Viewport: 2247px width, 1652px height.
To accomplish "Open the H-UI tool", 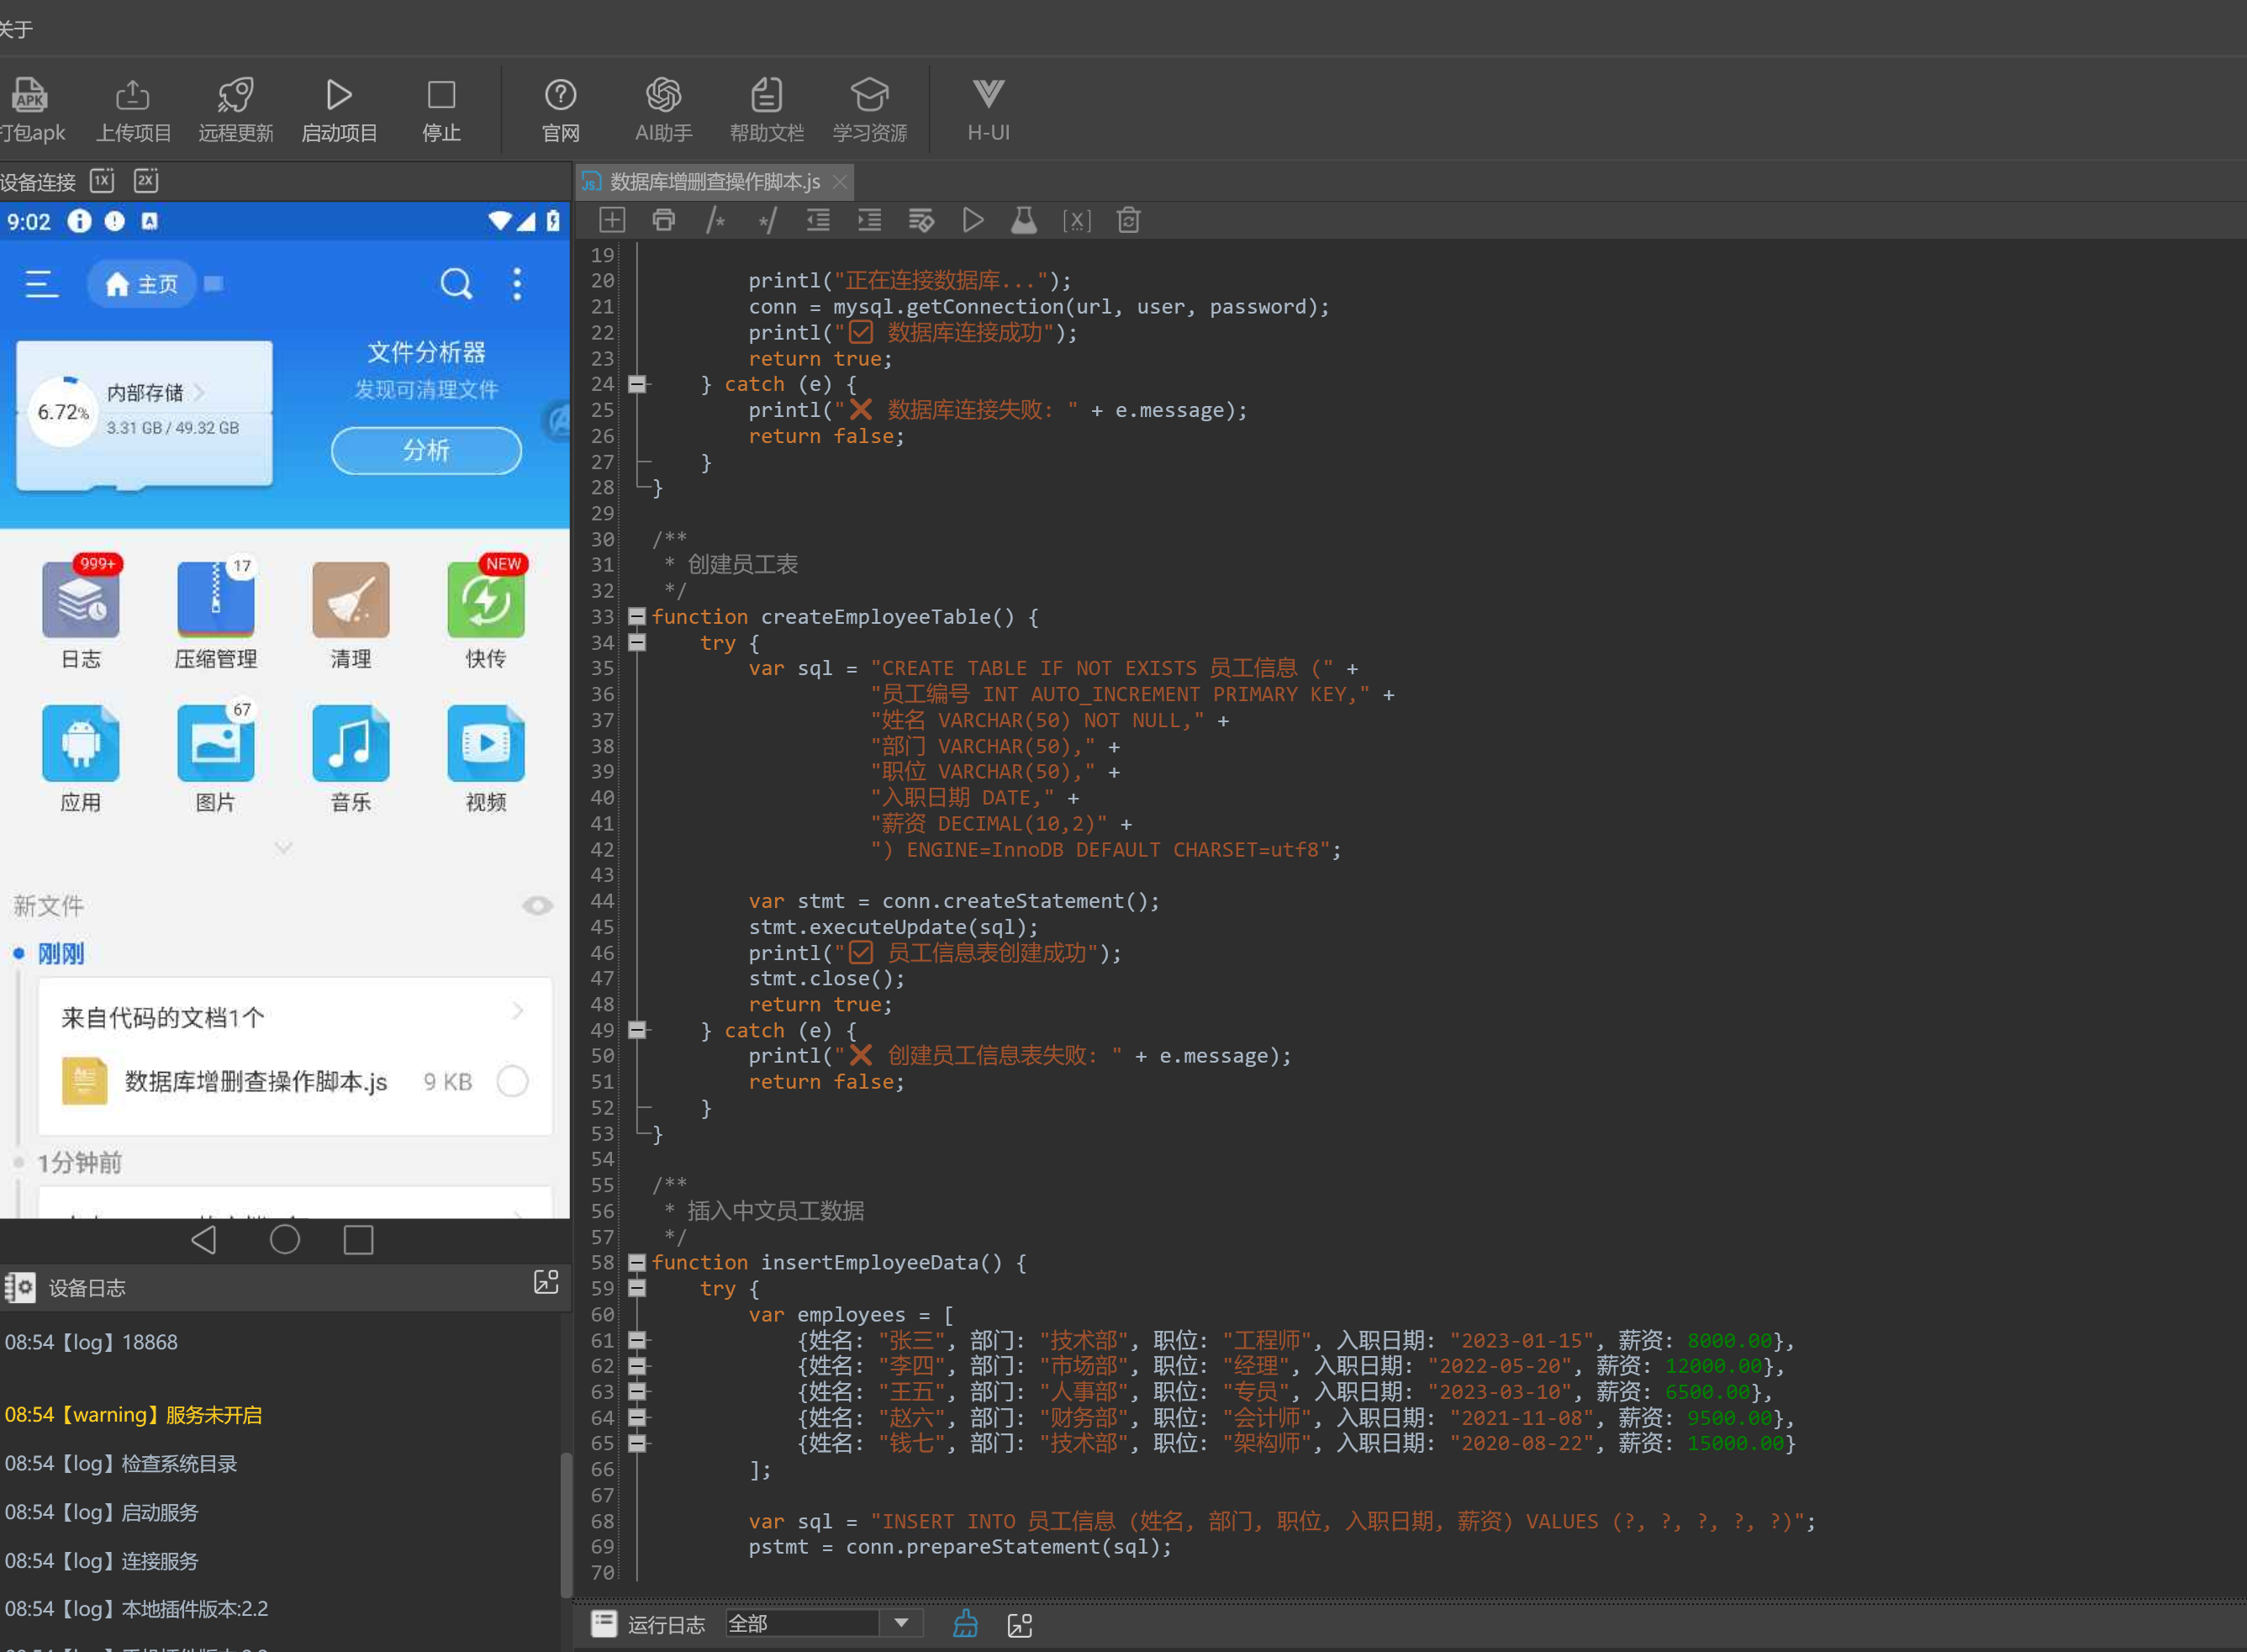I will point(988,97).
